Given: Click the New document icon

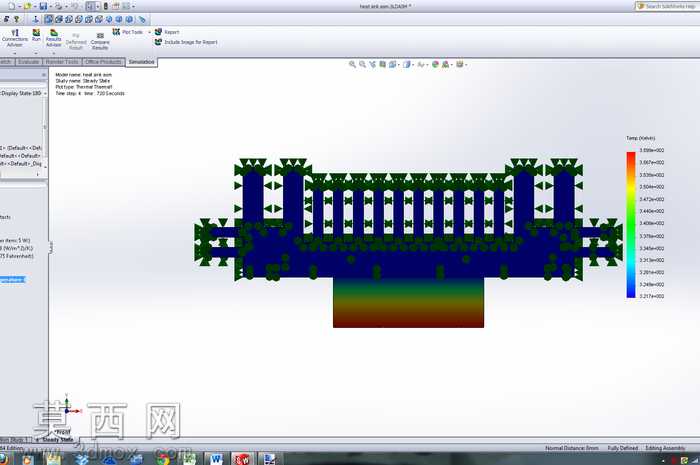Looking at the screenshot, I should click(11, 6).
